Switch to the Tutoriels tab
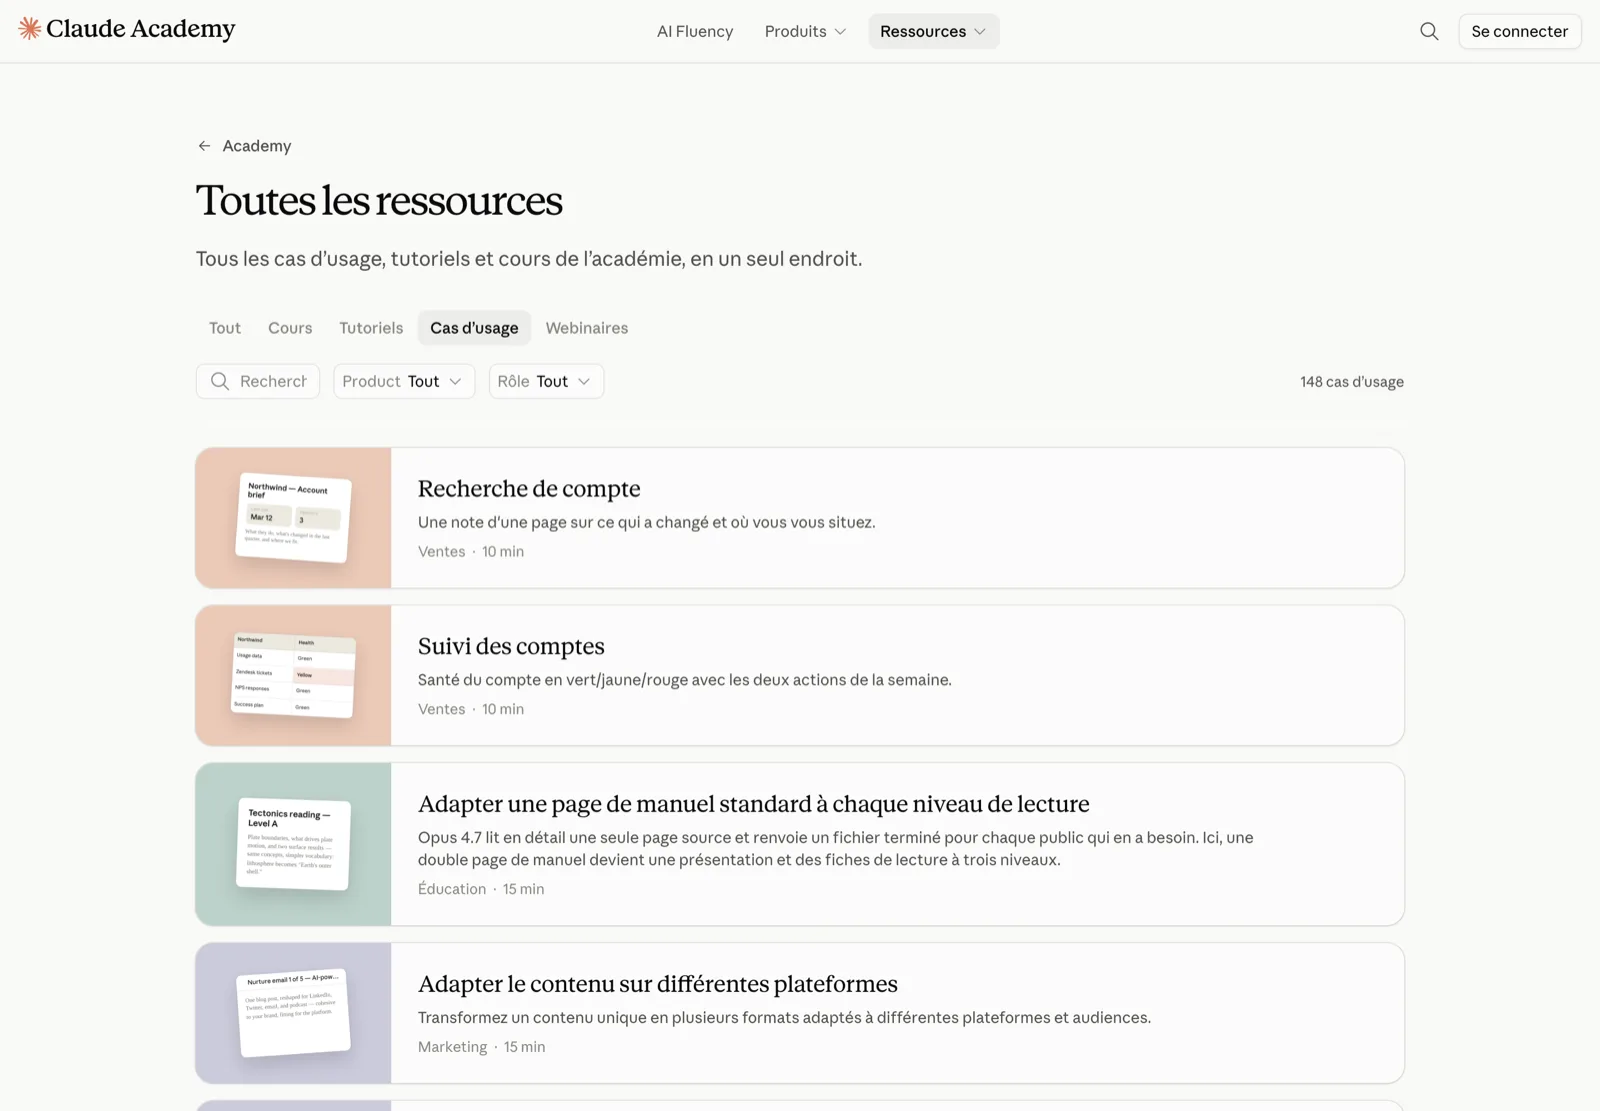The height and width of the screenshot is (1111, 1600). click(371, 328)
